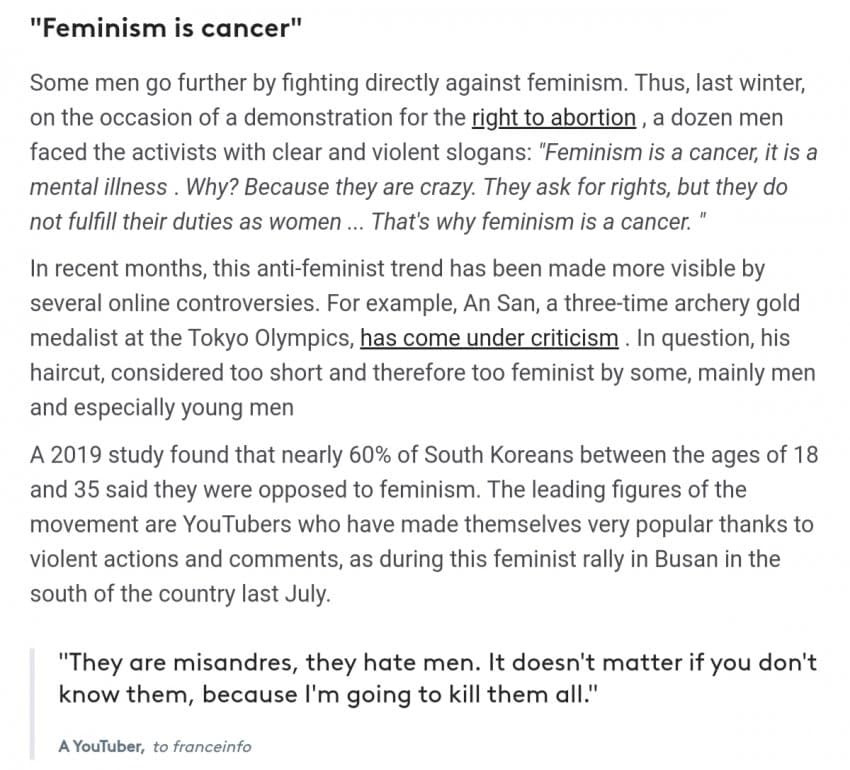Click the vertical bar beside the blockquote

[x=33, y=703]
